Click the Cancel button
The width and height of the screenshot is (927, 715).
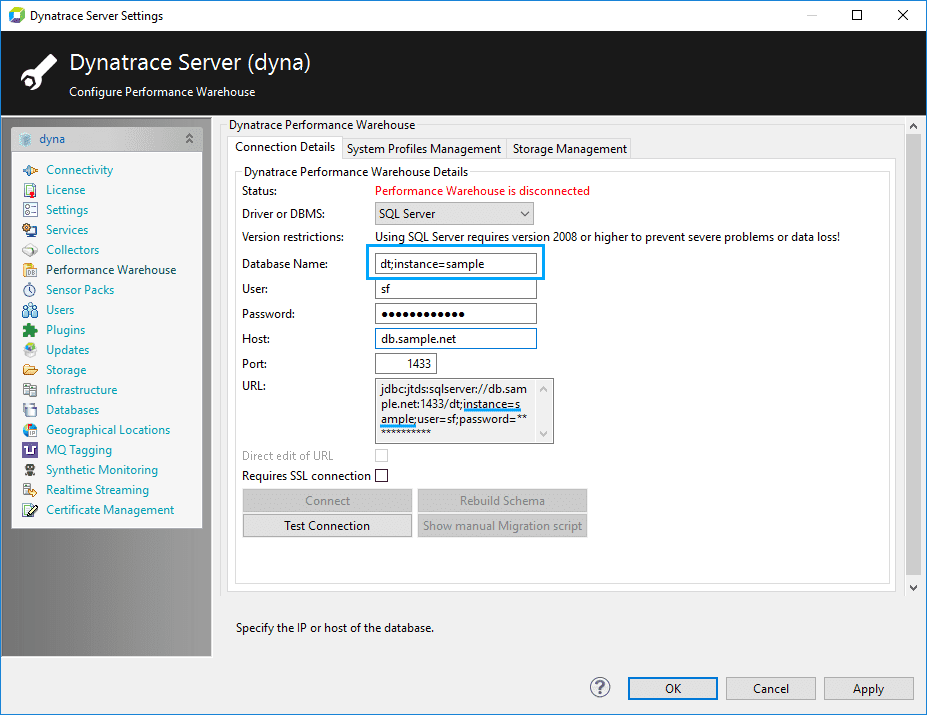pos(770,688)
